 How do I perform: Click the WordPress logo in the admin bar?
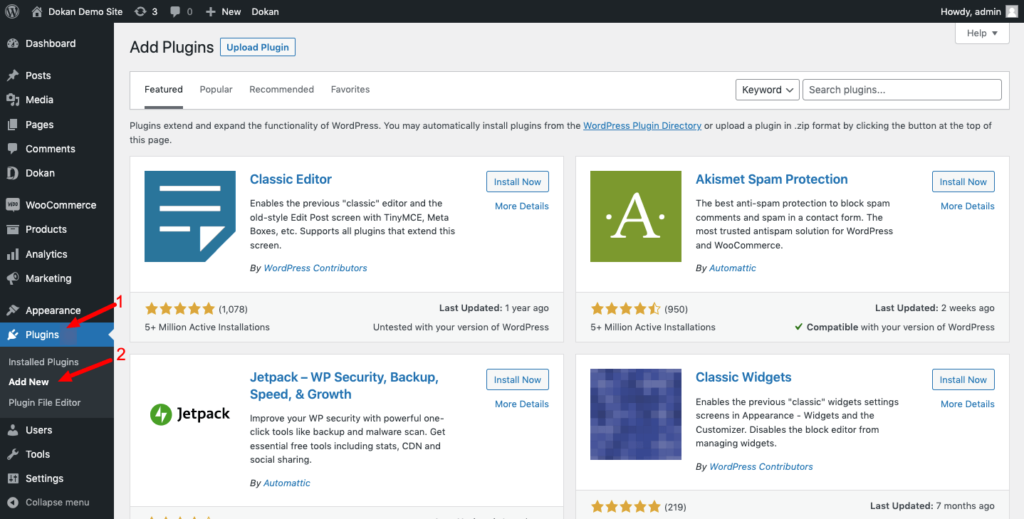[x=12, y=11]
